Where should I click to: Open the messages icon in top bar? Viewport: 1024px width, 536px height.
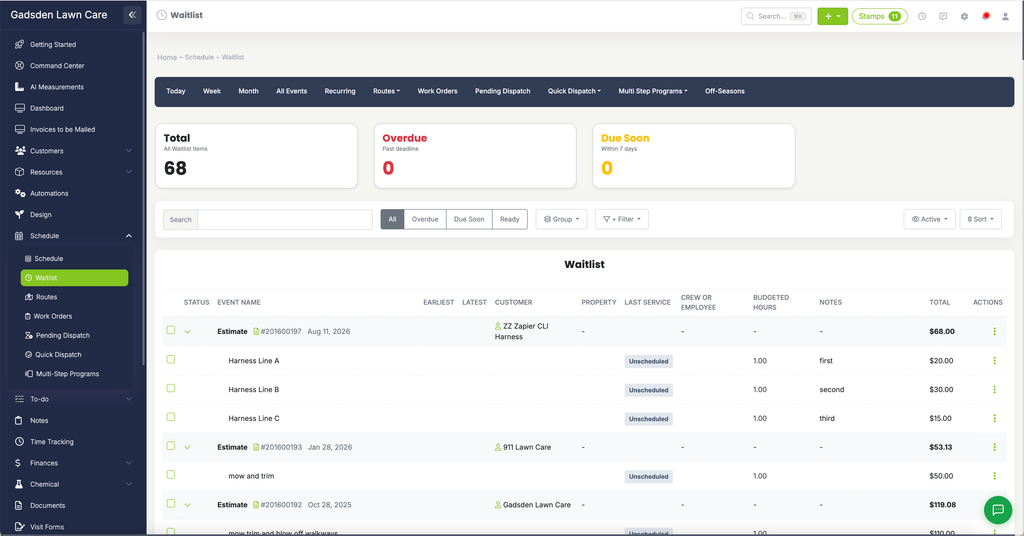tap(943, 16)
